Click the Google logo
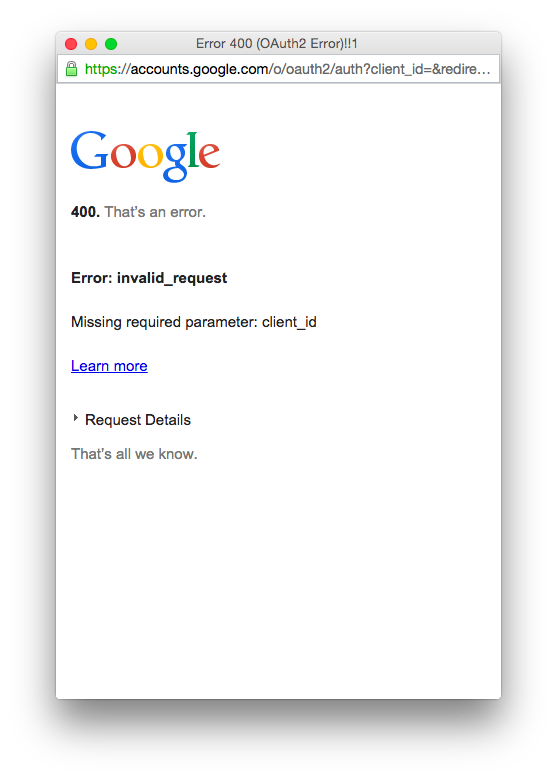 coord(145,156)
